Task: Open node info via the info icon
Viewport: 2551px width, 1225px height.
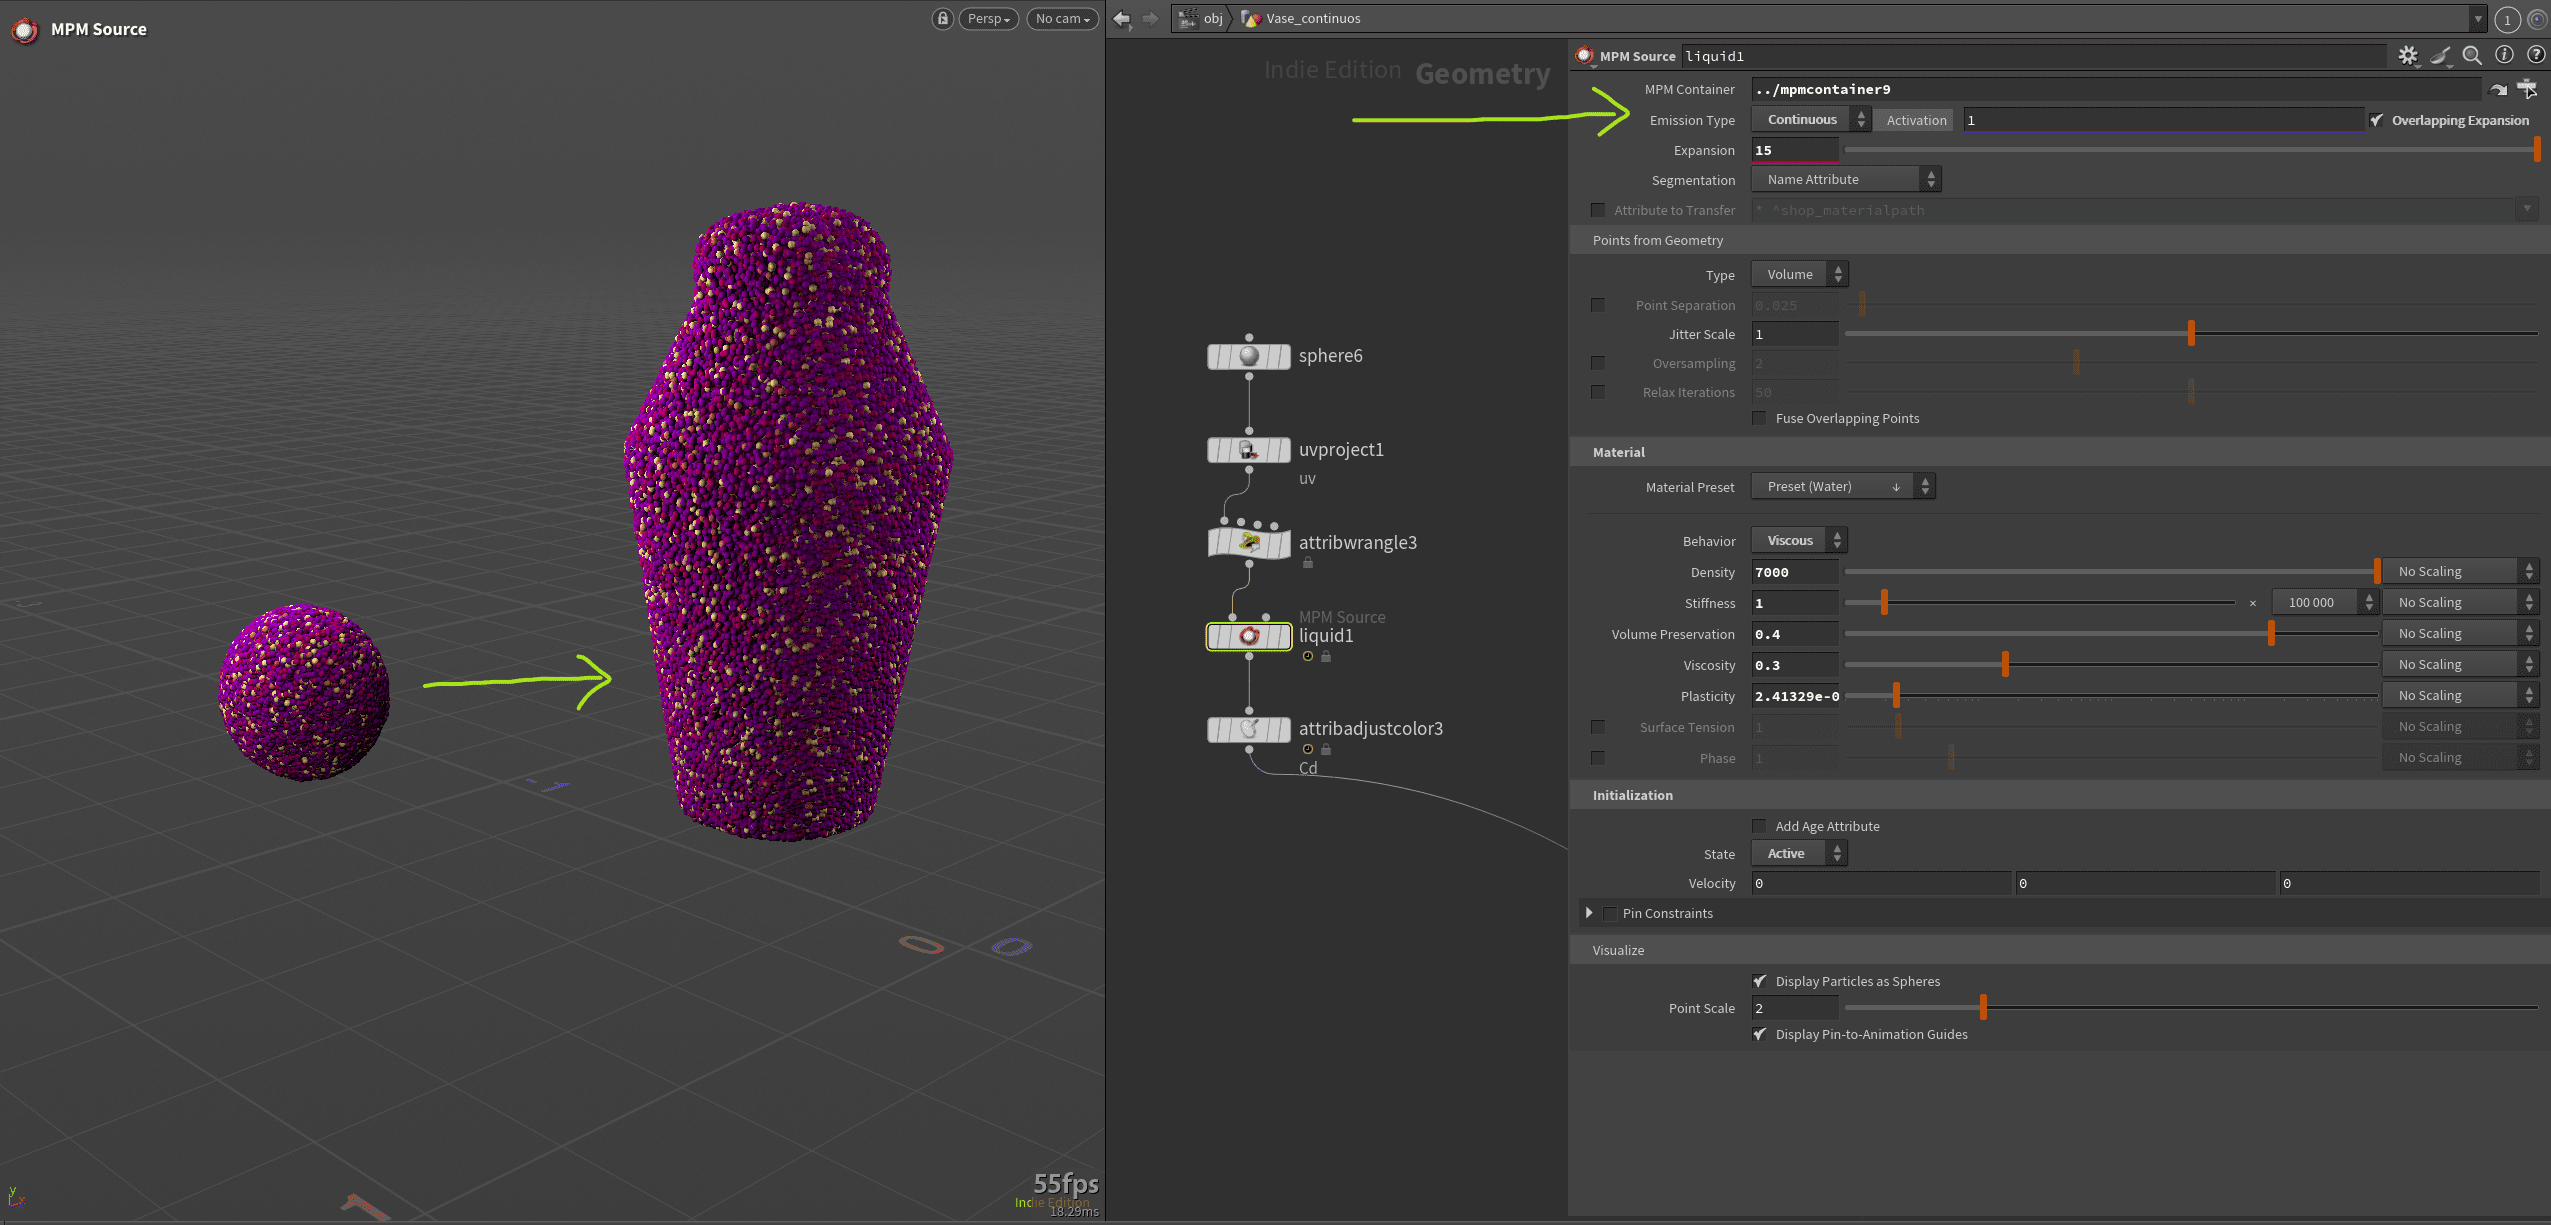Action: [x=2505, y=56]
